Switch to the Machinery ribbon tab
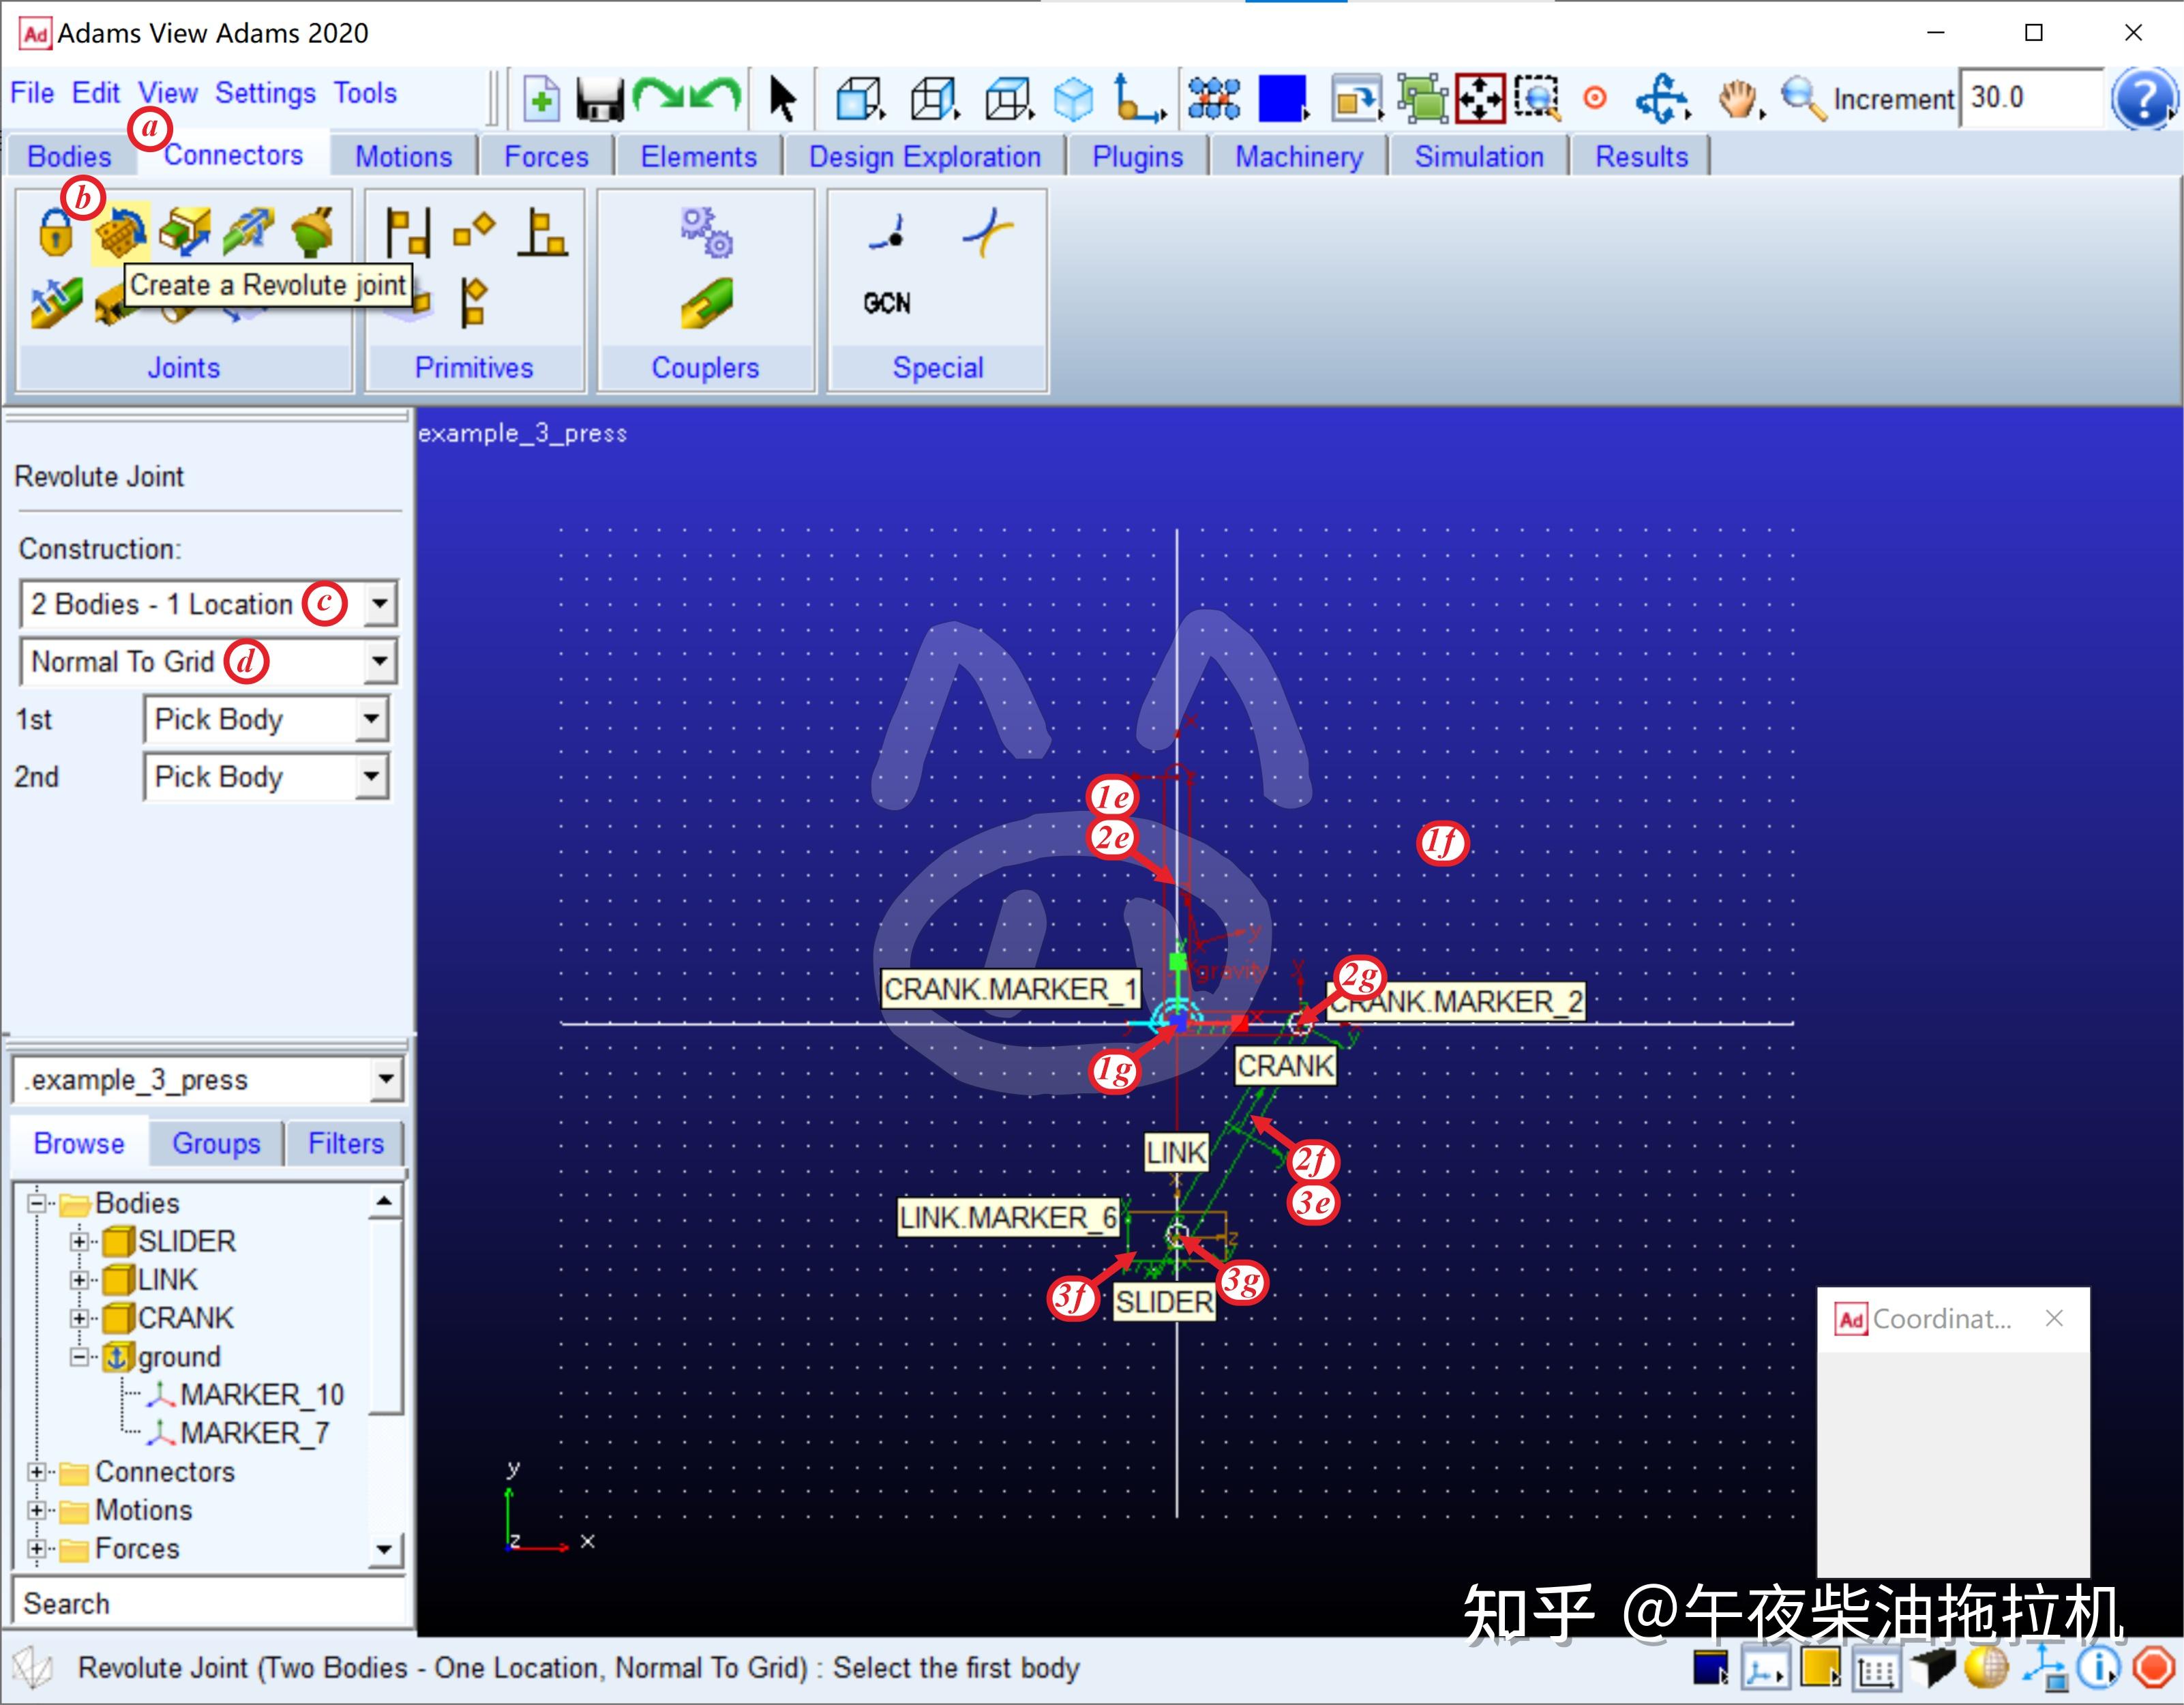The width and height of the screenshot is (2184, 1705). click(x=1299, y=157)
